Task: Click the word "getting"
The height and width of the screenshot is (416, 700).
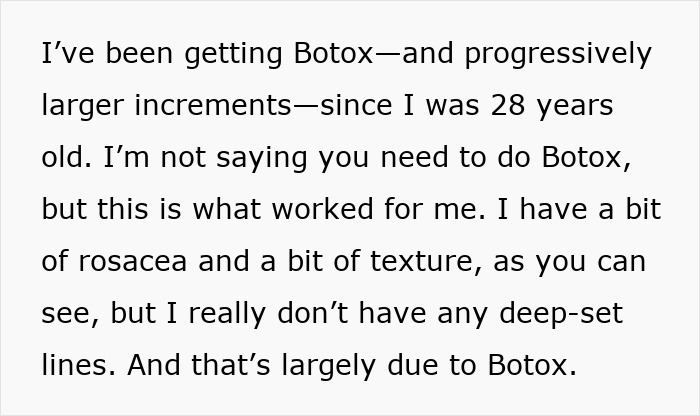Action: [233, 55]
